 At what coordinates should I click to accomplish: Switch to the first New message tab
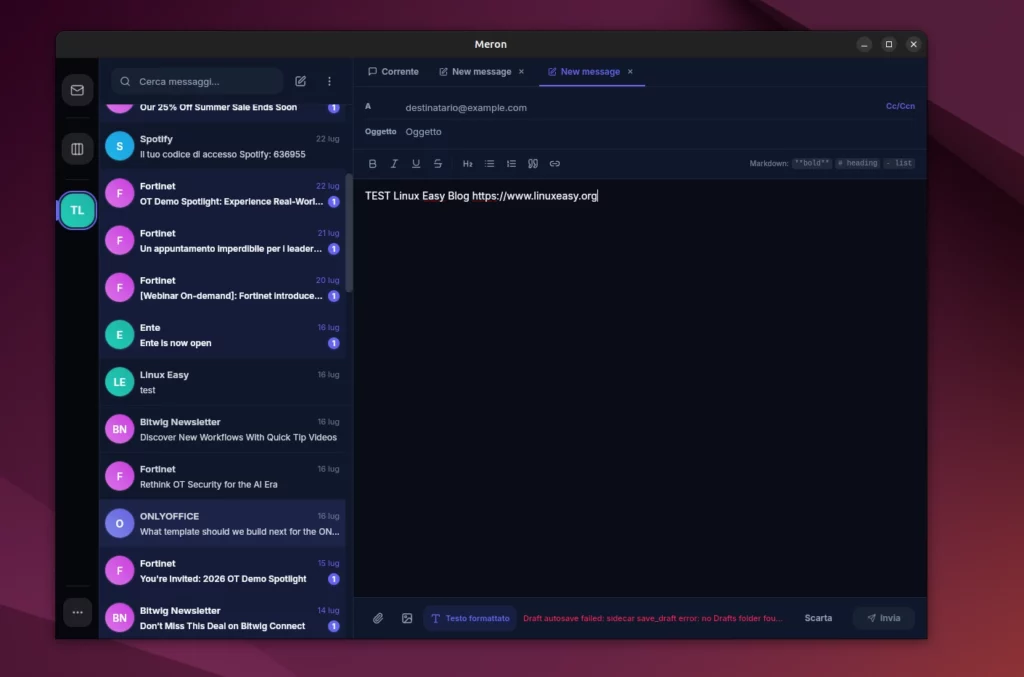click(475, 72)
